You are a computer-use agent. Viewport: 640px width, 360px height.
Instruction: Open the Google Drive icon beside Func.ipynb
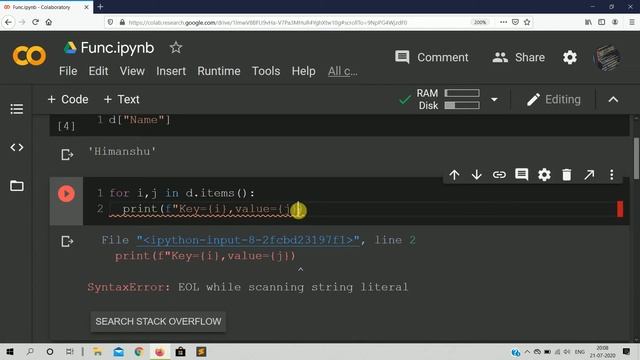(x=70, y=48)
